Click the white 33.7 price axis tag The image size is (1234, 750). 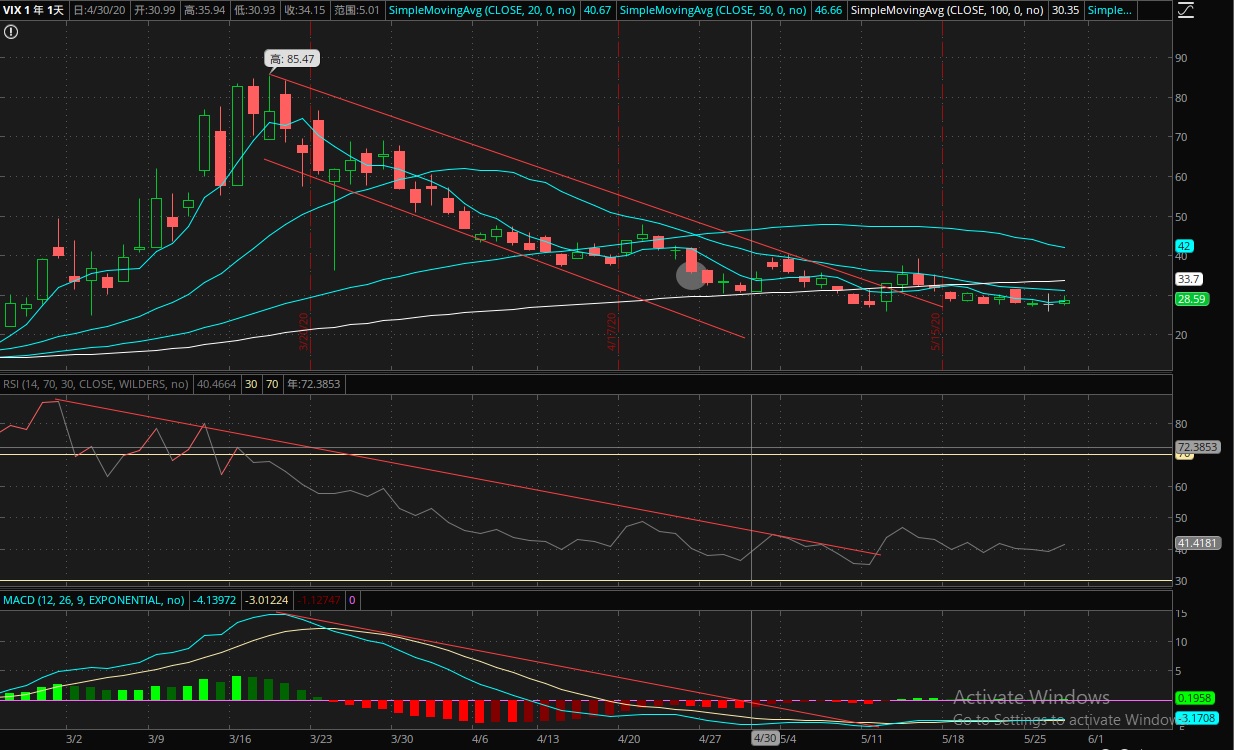[x=1189, y=279]
